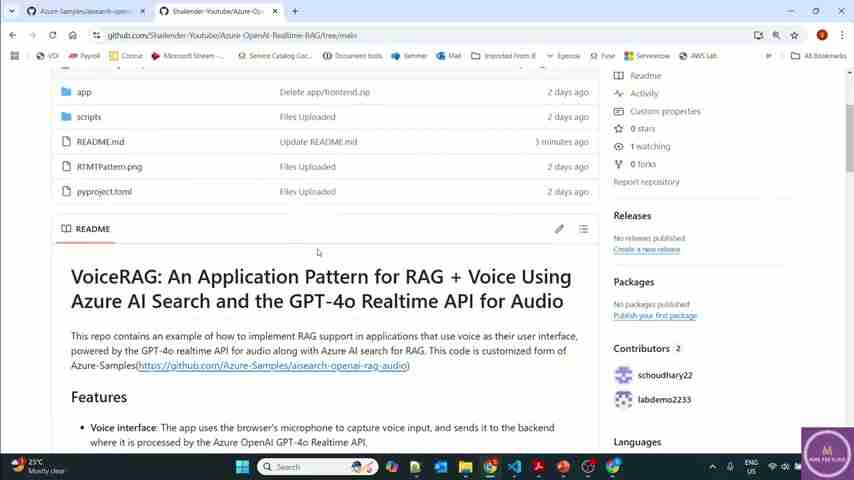This screenshot has height=480, width=854.
Task: Open the All Bookmarks folder
Action: (x=819, y=56)
